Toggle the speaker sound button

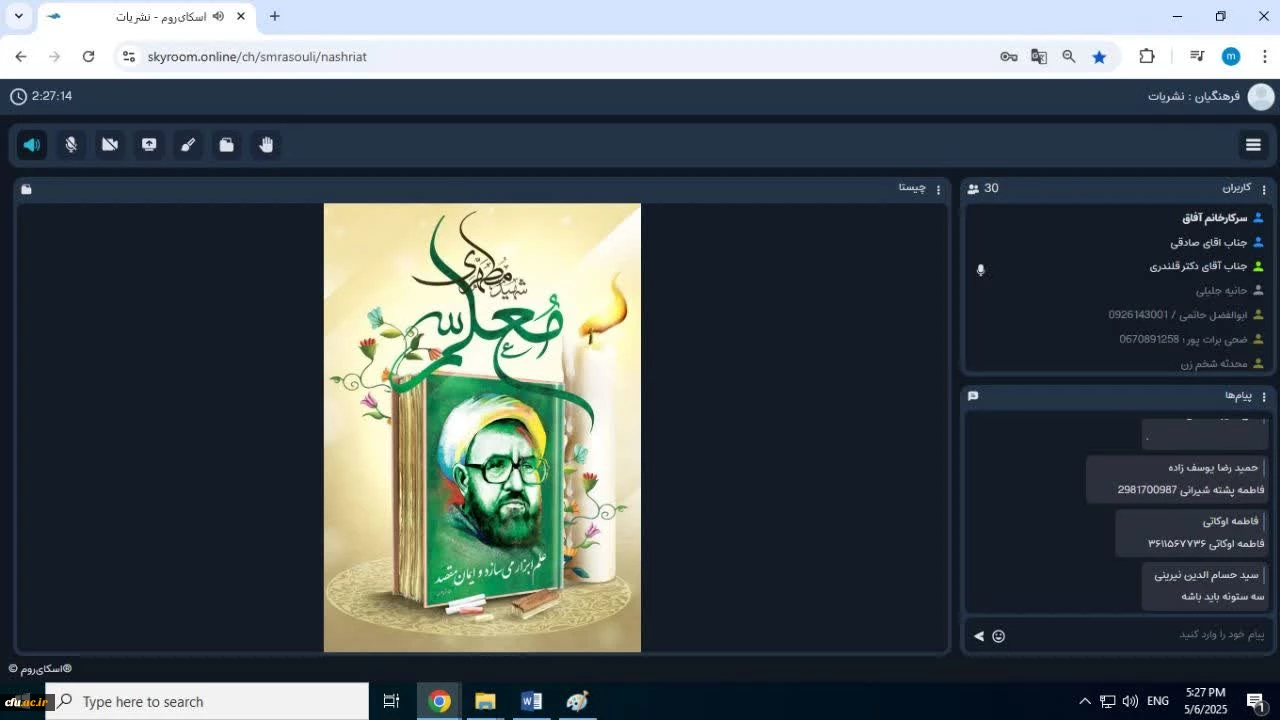(32, 145)
